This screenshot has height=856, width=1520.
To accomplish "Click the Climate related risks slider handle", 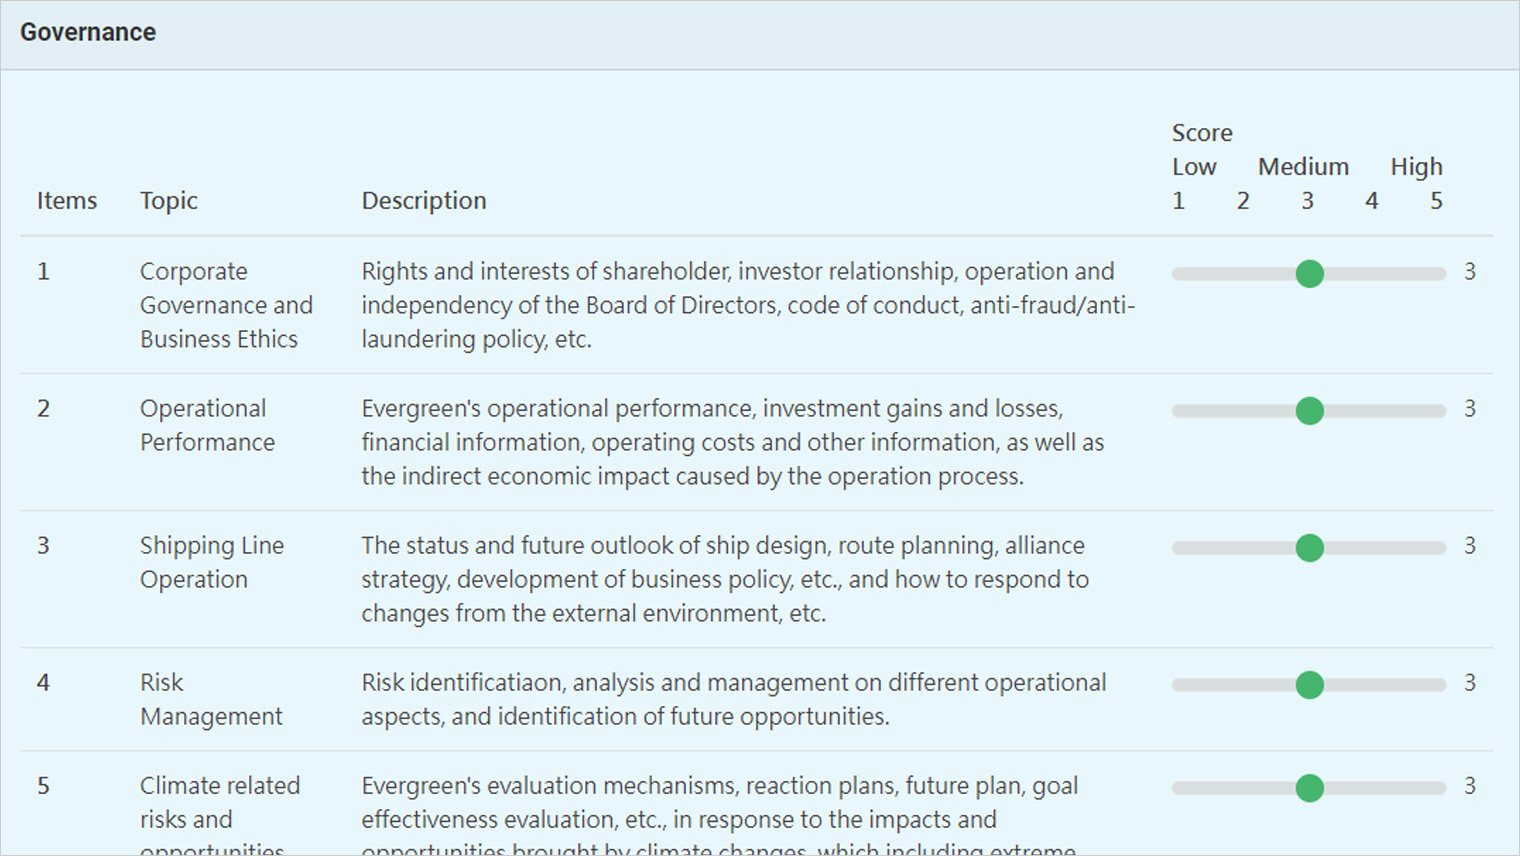I will (x=1309, y=788).
